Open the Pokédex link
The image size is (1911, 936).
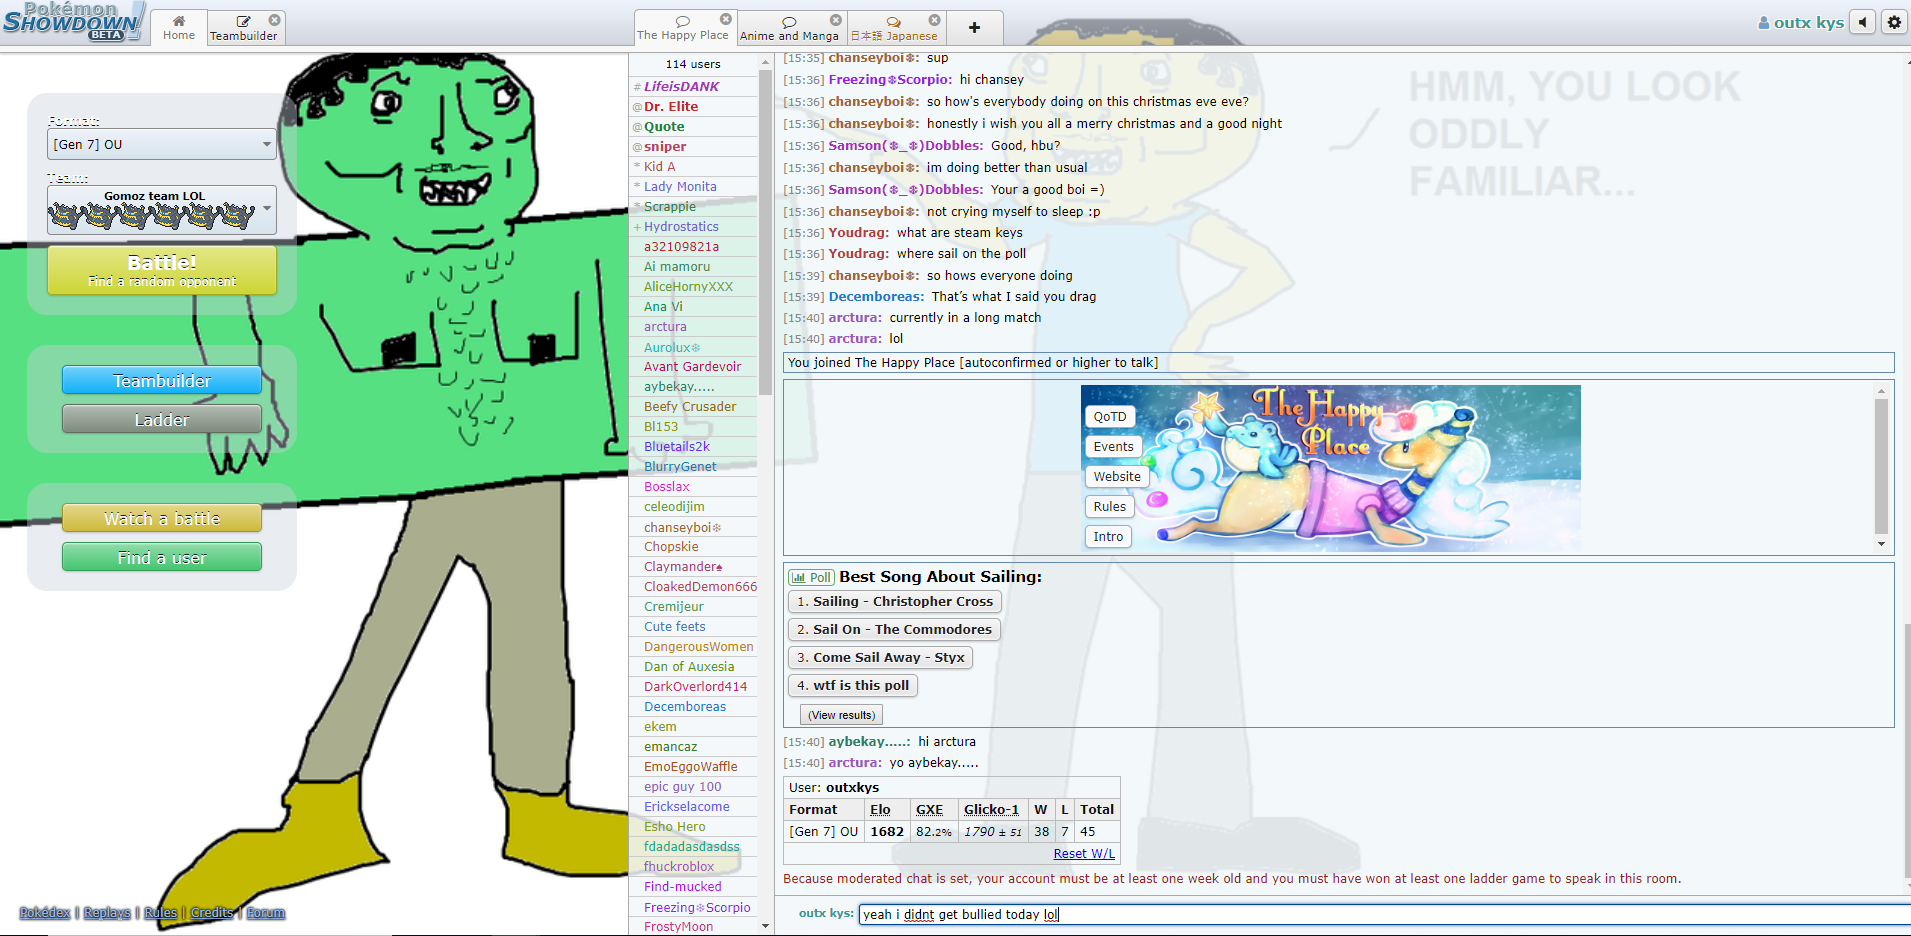(45, 912)
